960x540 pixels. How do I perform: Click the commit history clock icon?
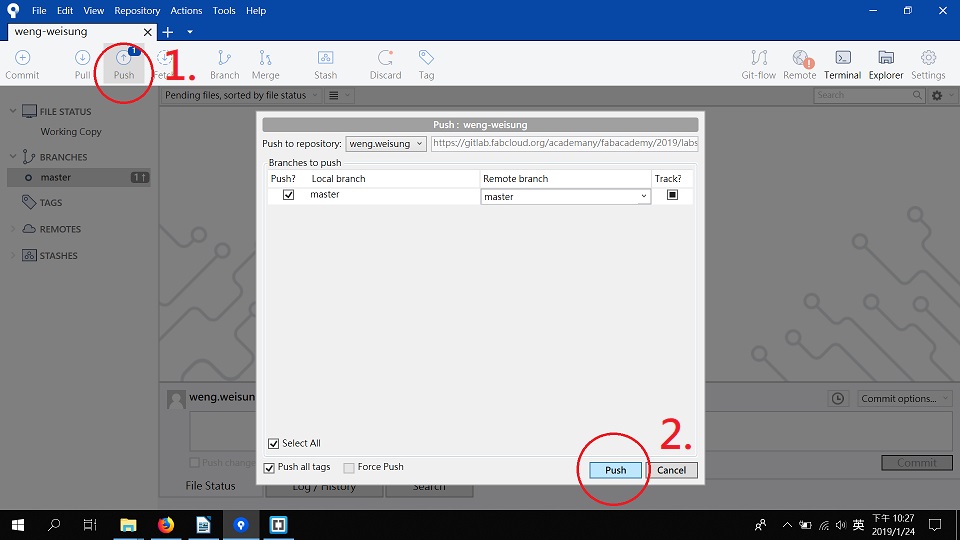coord(838,399)
